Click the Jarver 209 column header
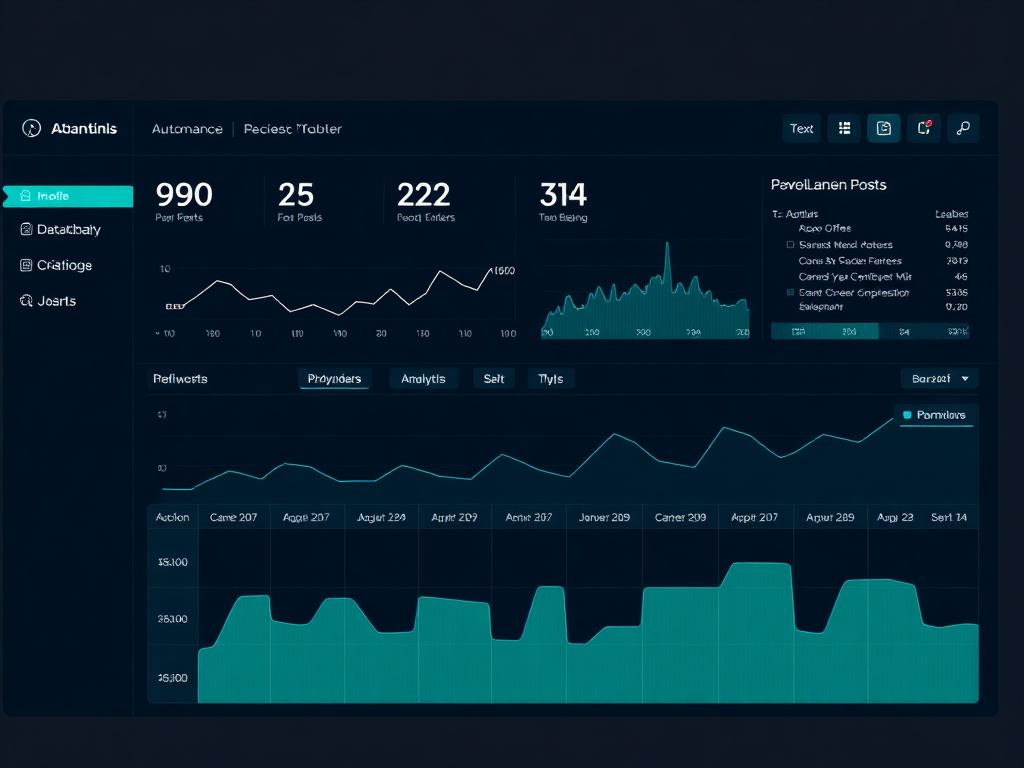1024x768 pixels. (x=604, y=517)
